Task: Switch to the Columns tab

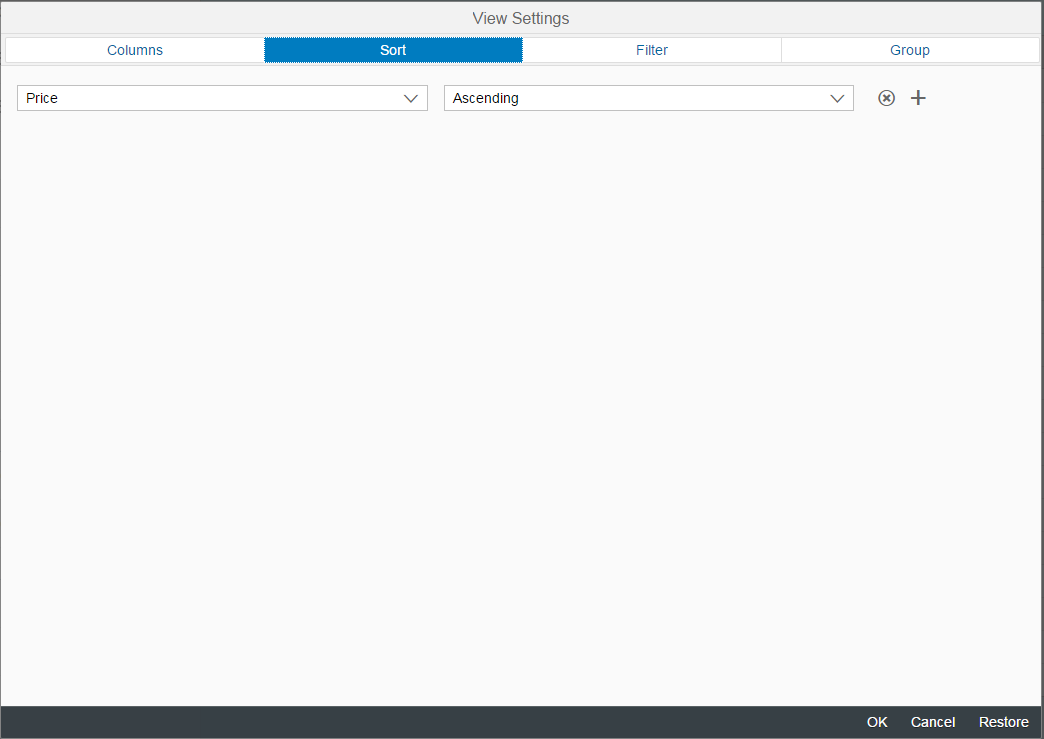Action: 135,50
